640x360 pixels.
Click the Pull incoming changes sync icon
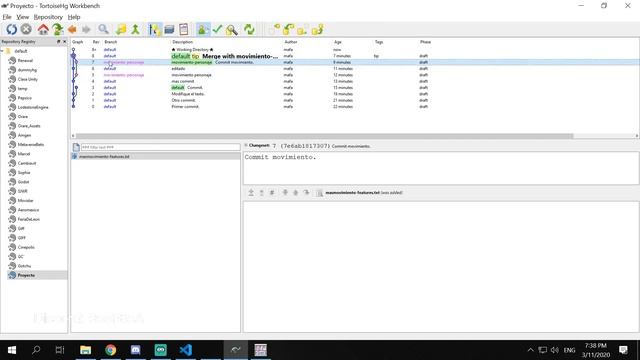289,29
